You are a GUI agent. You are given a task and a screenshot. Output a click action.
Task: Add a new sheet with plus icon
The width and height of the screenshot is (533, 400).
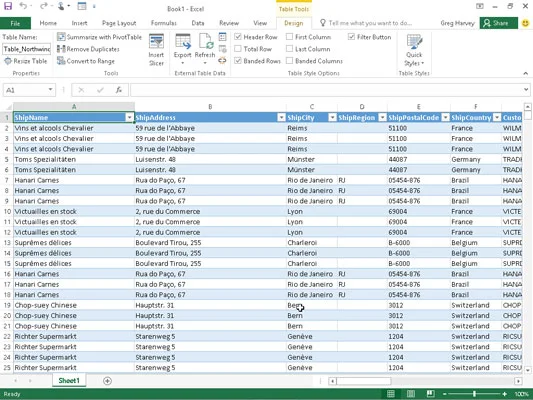(107, 381)
